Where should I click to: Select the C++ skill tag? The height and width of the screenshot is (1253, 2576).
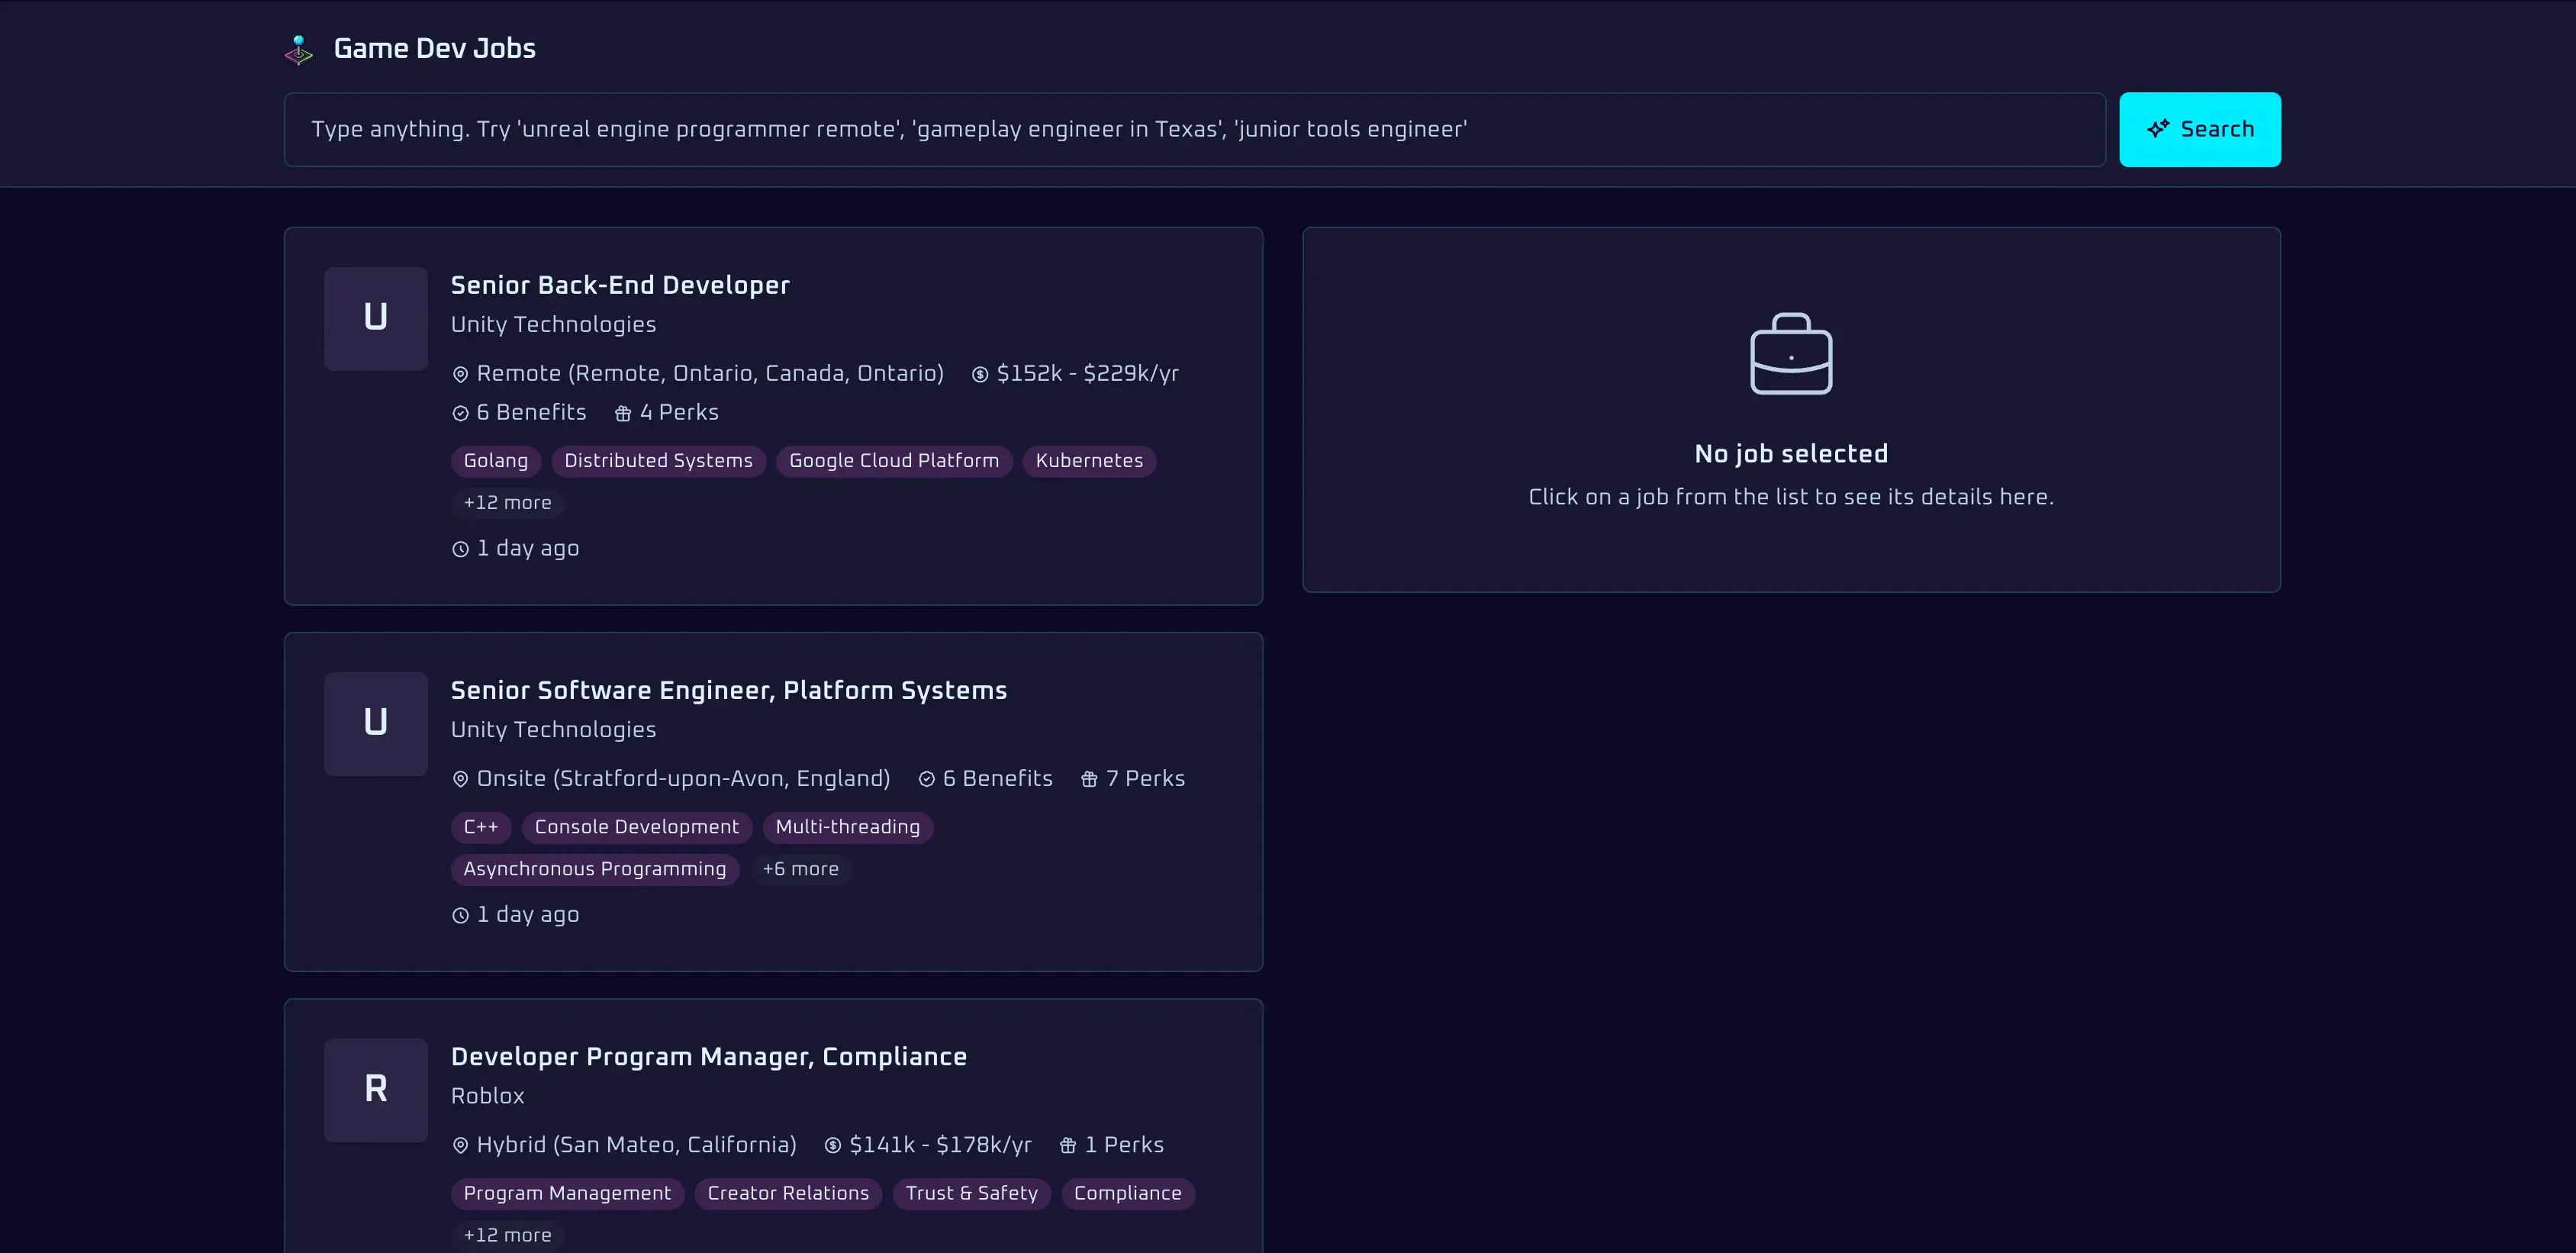pyautogui.click(x=480, y=827)
